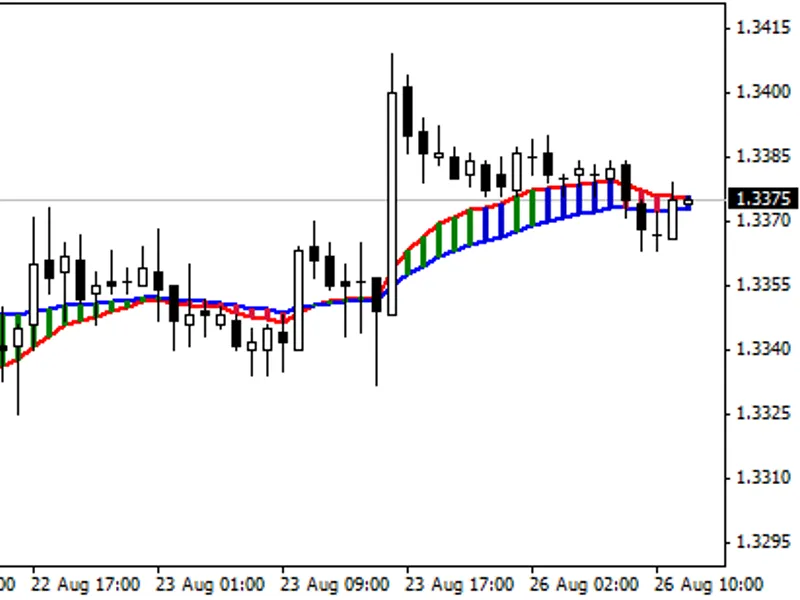Select the last small candle at current price
The height and width of the screenshot is (600, 800).
(688, 202)
